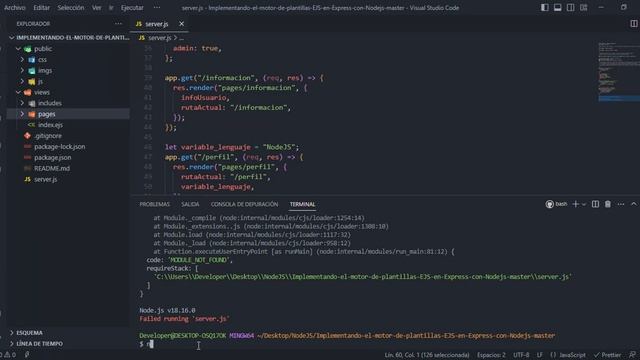Maximize panel chevron icon

(634, 204)
